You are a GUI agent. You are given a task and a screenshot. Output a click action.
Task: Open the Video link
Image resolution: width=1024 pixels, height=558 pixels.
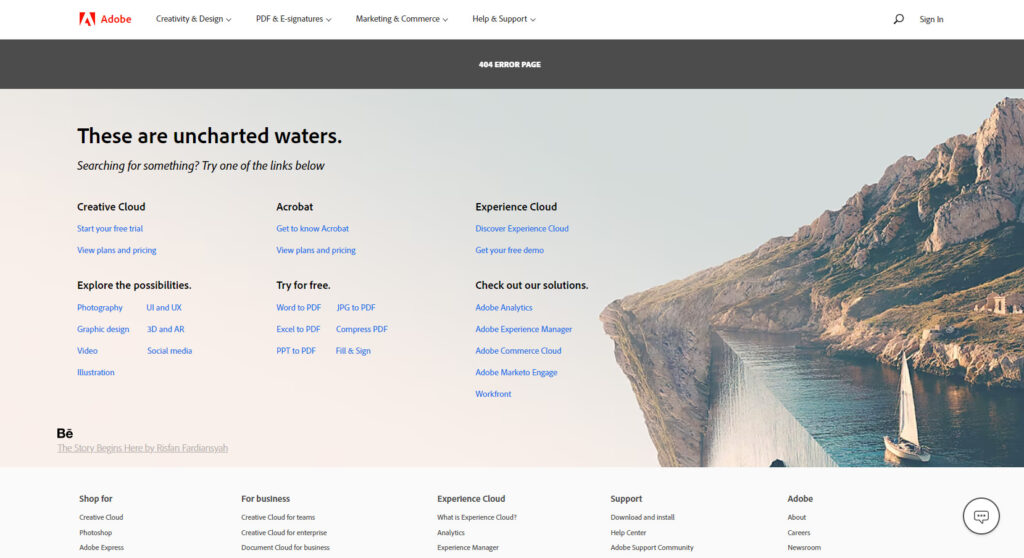[x=87, y=351]
